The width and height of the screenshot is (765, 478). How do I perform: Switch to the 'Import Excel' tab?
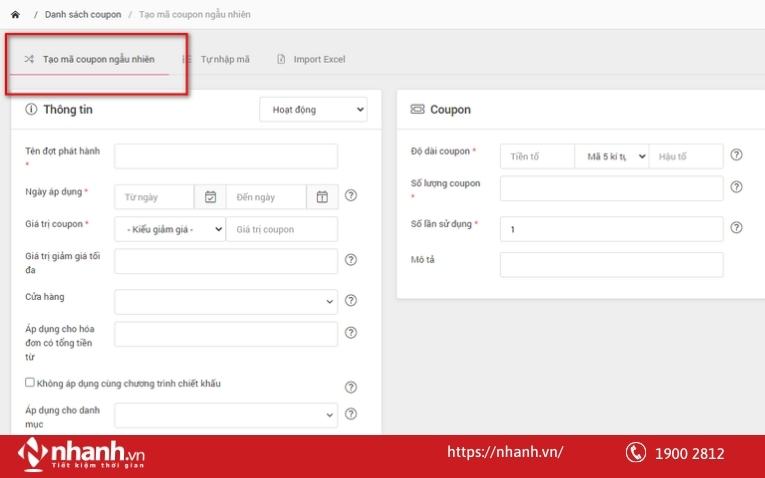pos(311,60)
